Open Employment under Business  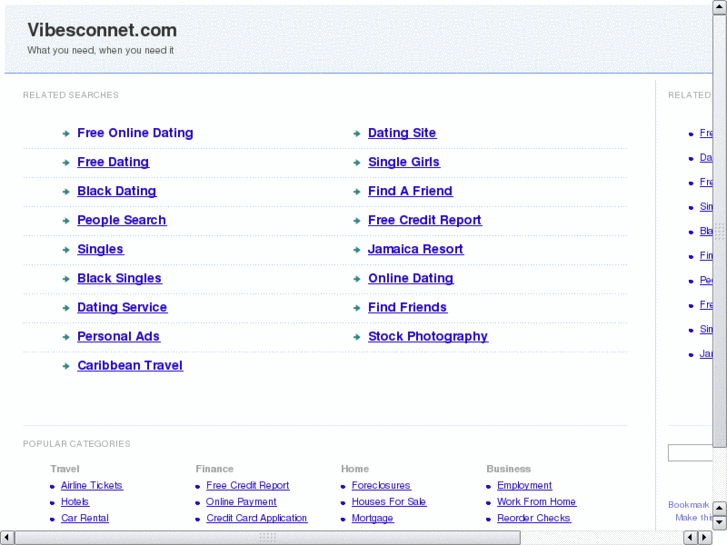[x=524, y=486]
